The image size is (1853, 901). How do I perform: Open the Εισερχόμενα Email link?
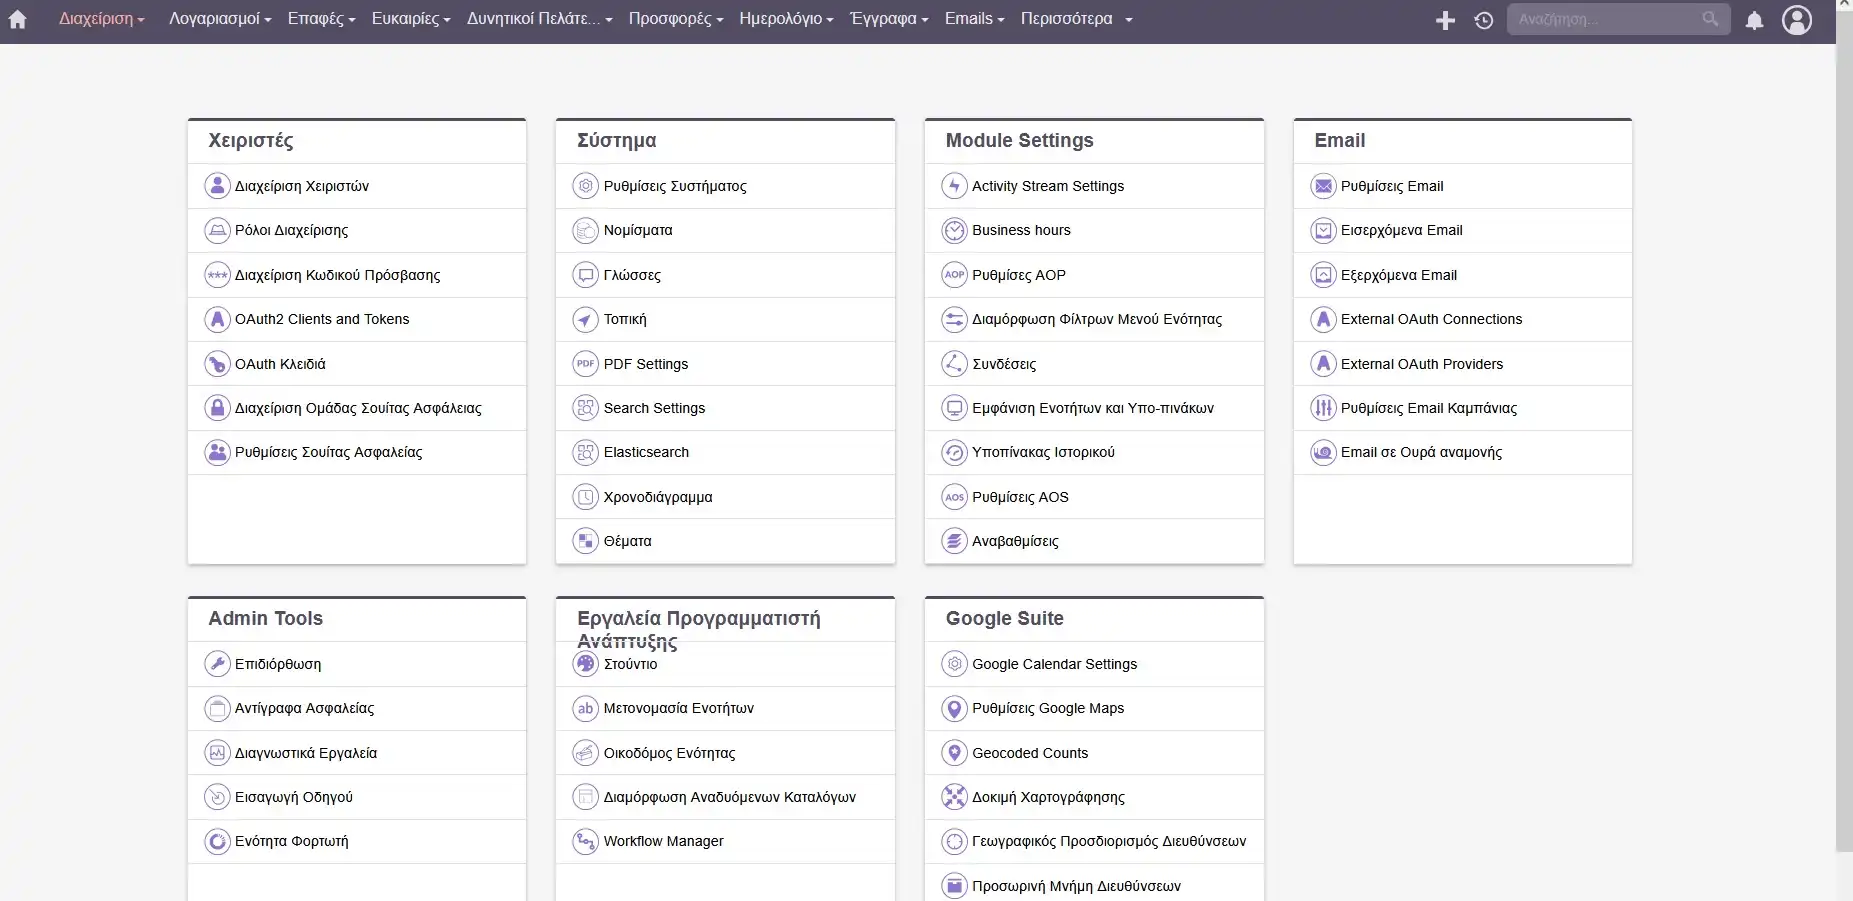coord(1401,230)
